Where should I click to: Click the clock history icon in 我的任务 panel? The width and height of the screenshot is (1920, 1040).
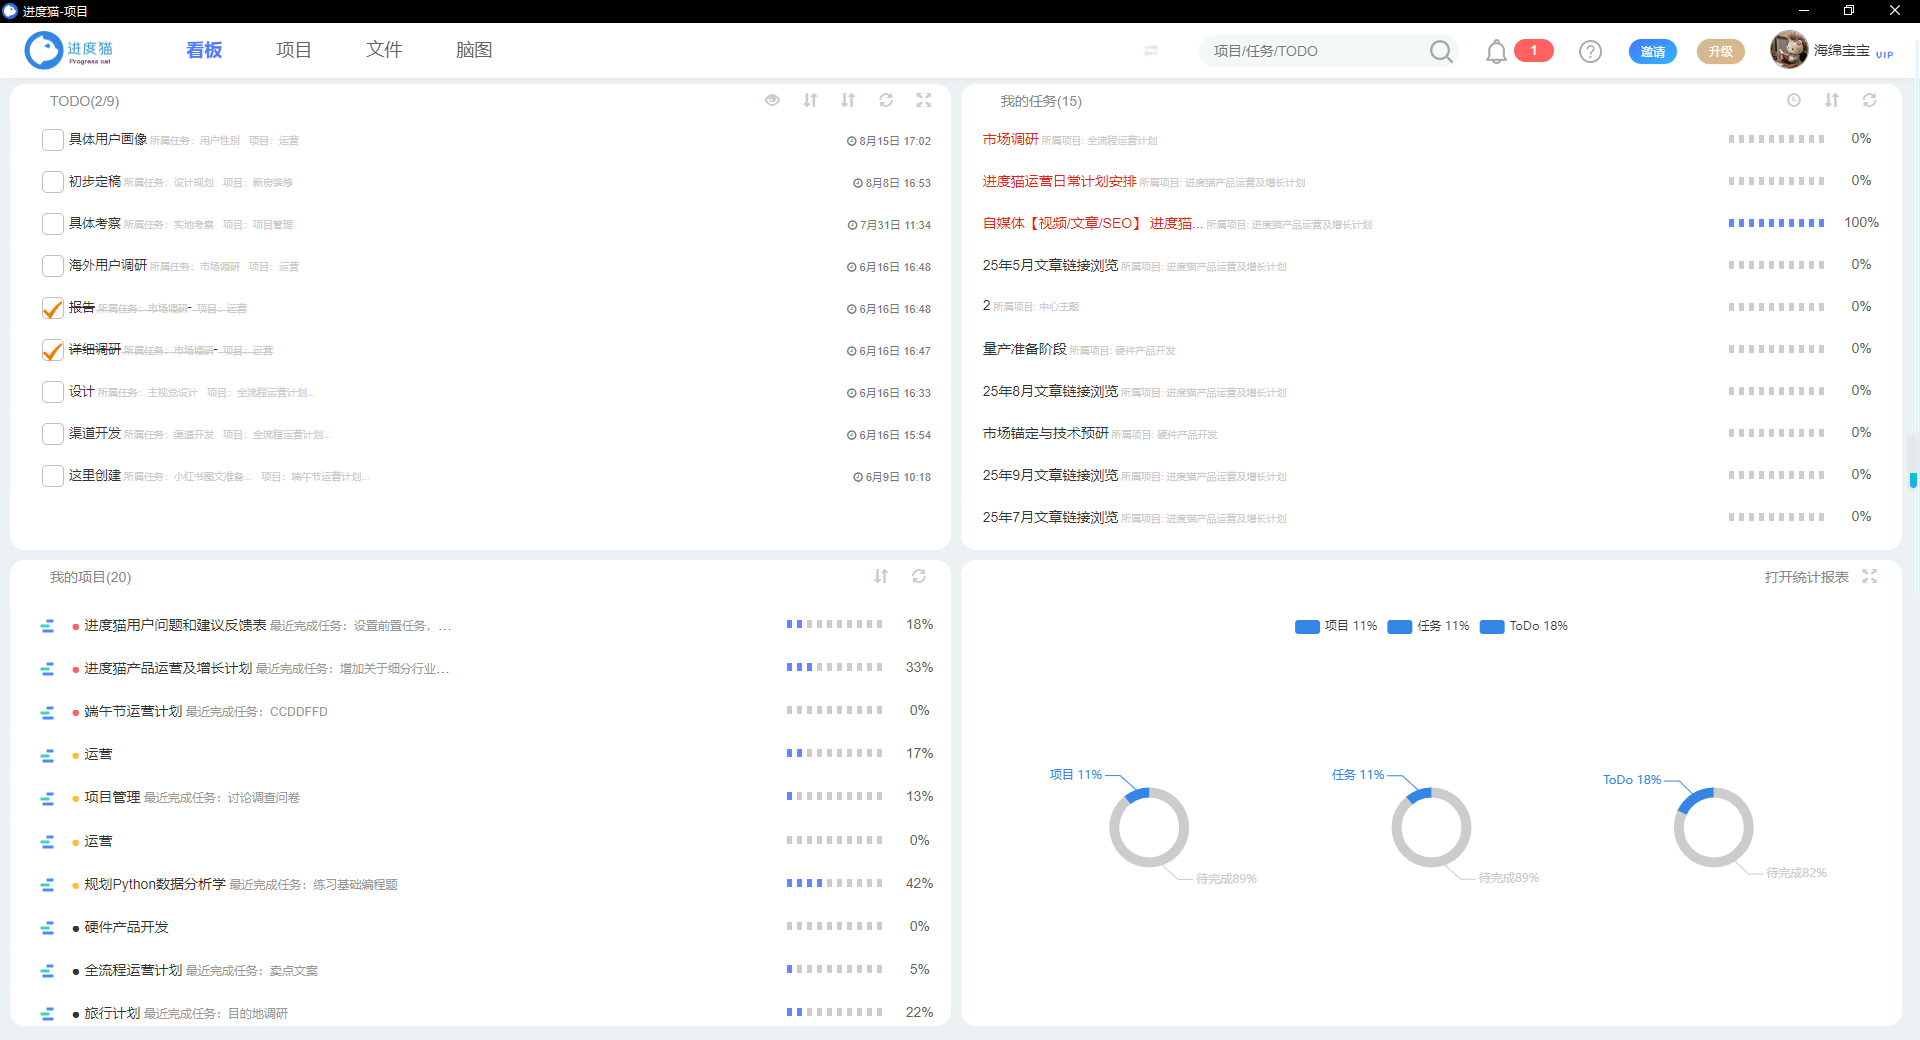[1793, 100]
